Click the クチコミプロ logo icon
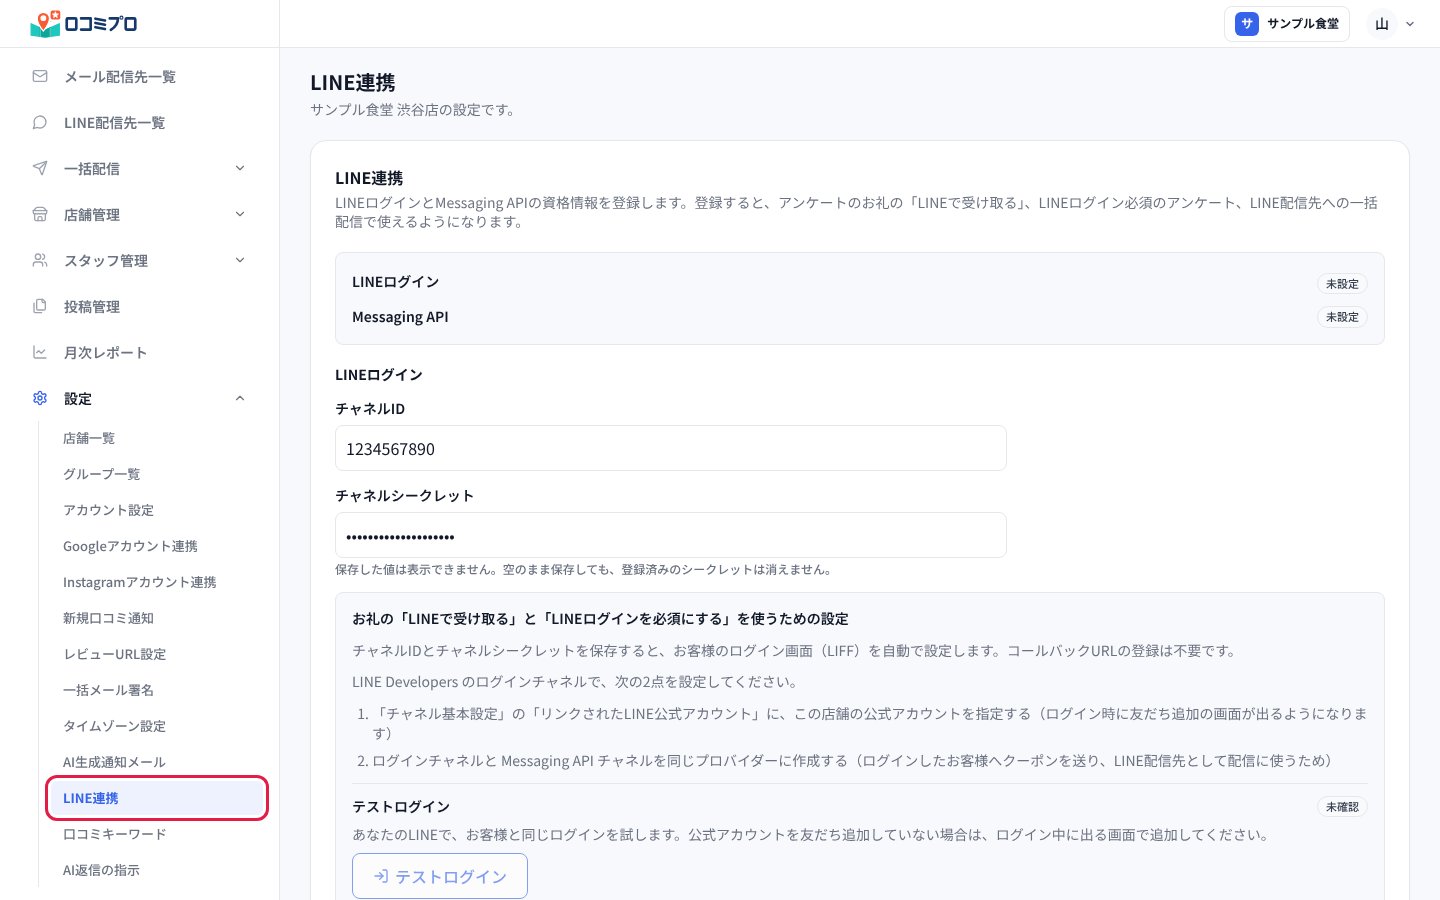 point(45,23)
